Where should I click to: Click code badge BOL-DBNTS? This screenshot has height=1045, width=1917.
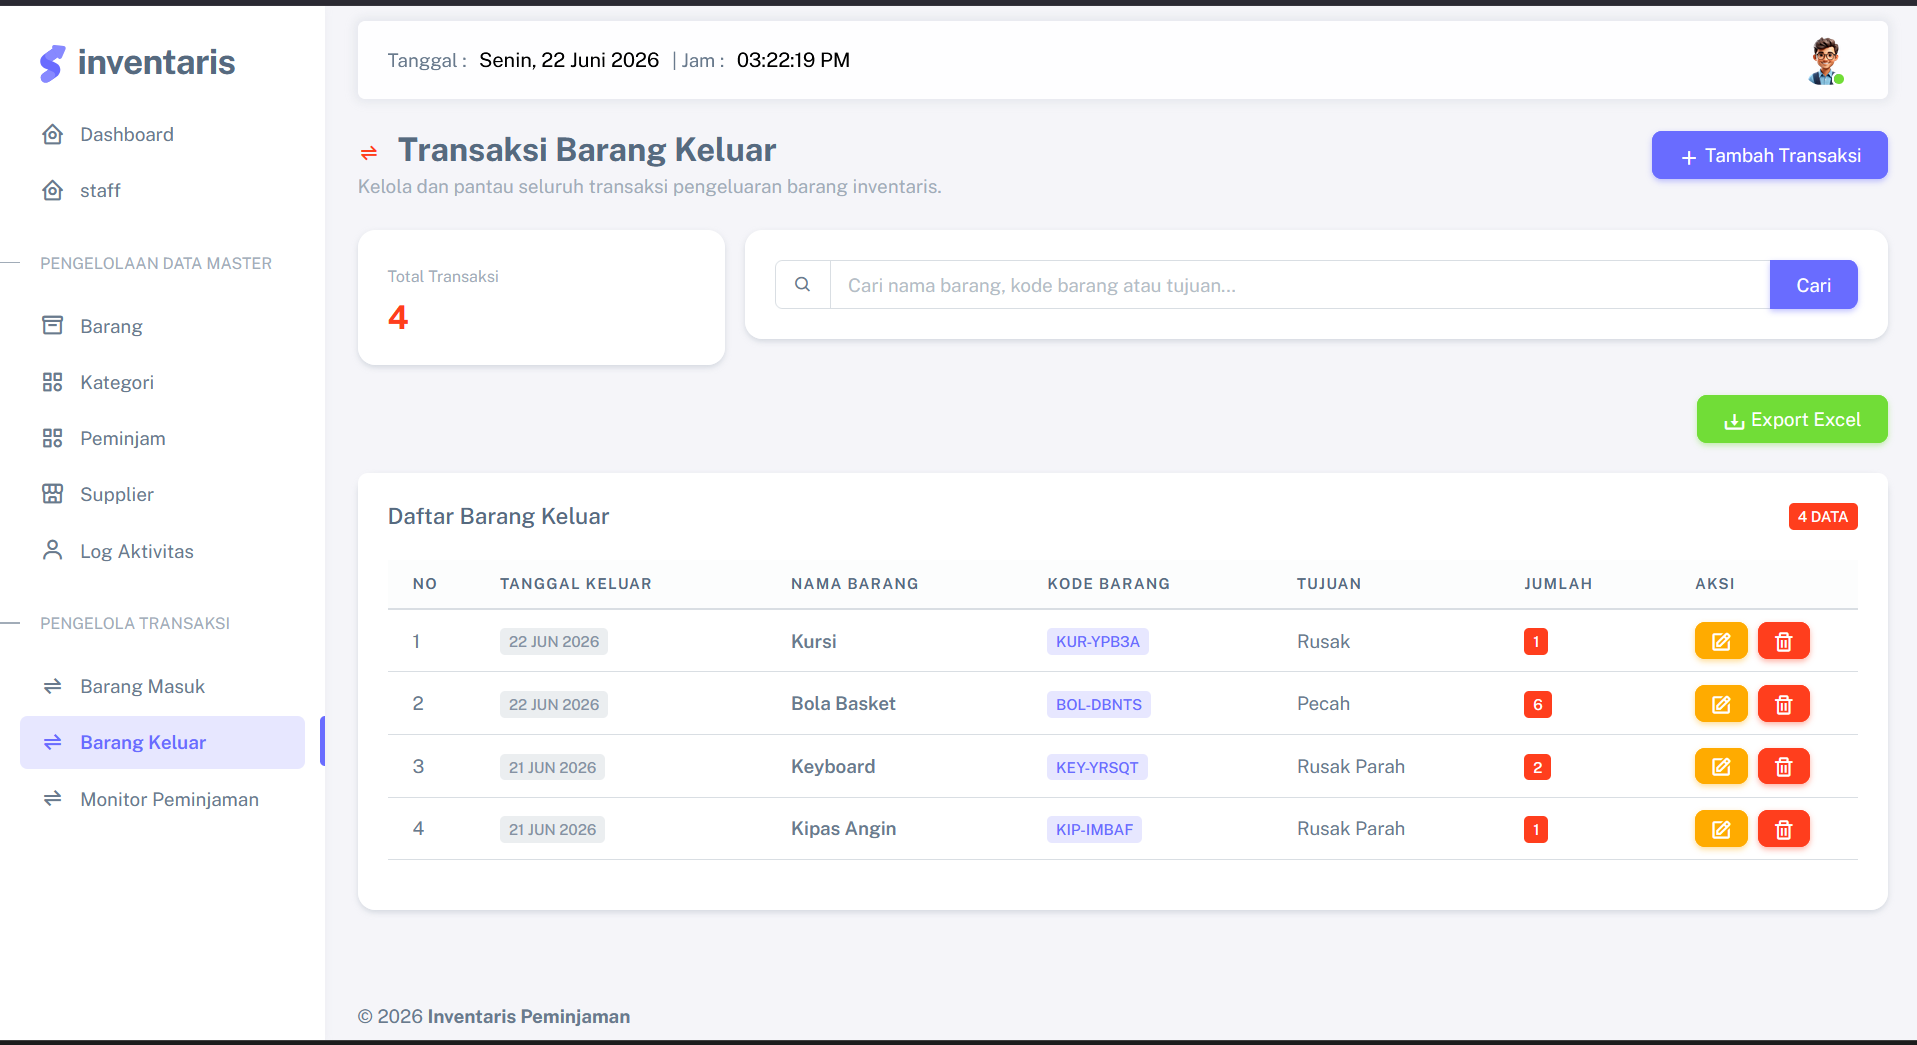click(1098, 705)
